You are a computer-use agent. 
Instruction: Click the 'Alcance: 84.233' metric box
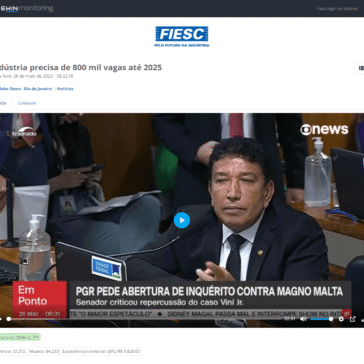click(x=44, y=351)
